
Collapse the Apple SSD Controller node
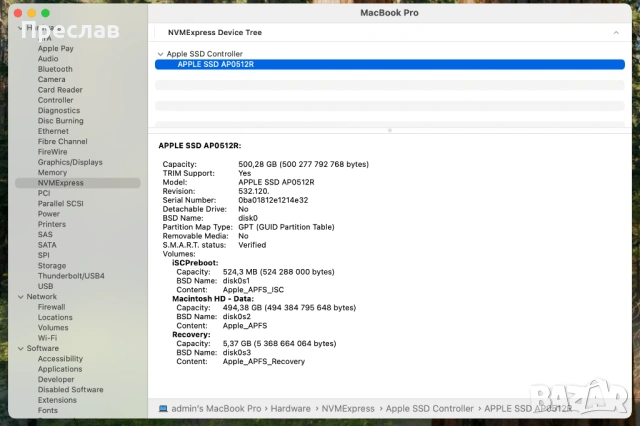pyautogui.click(x=160, y=54)
